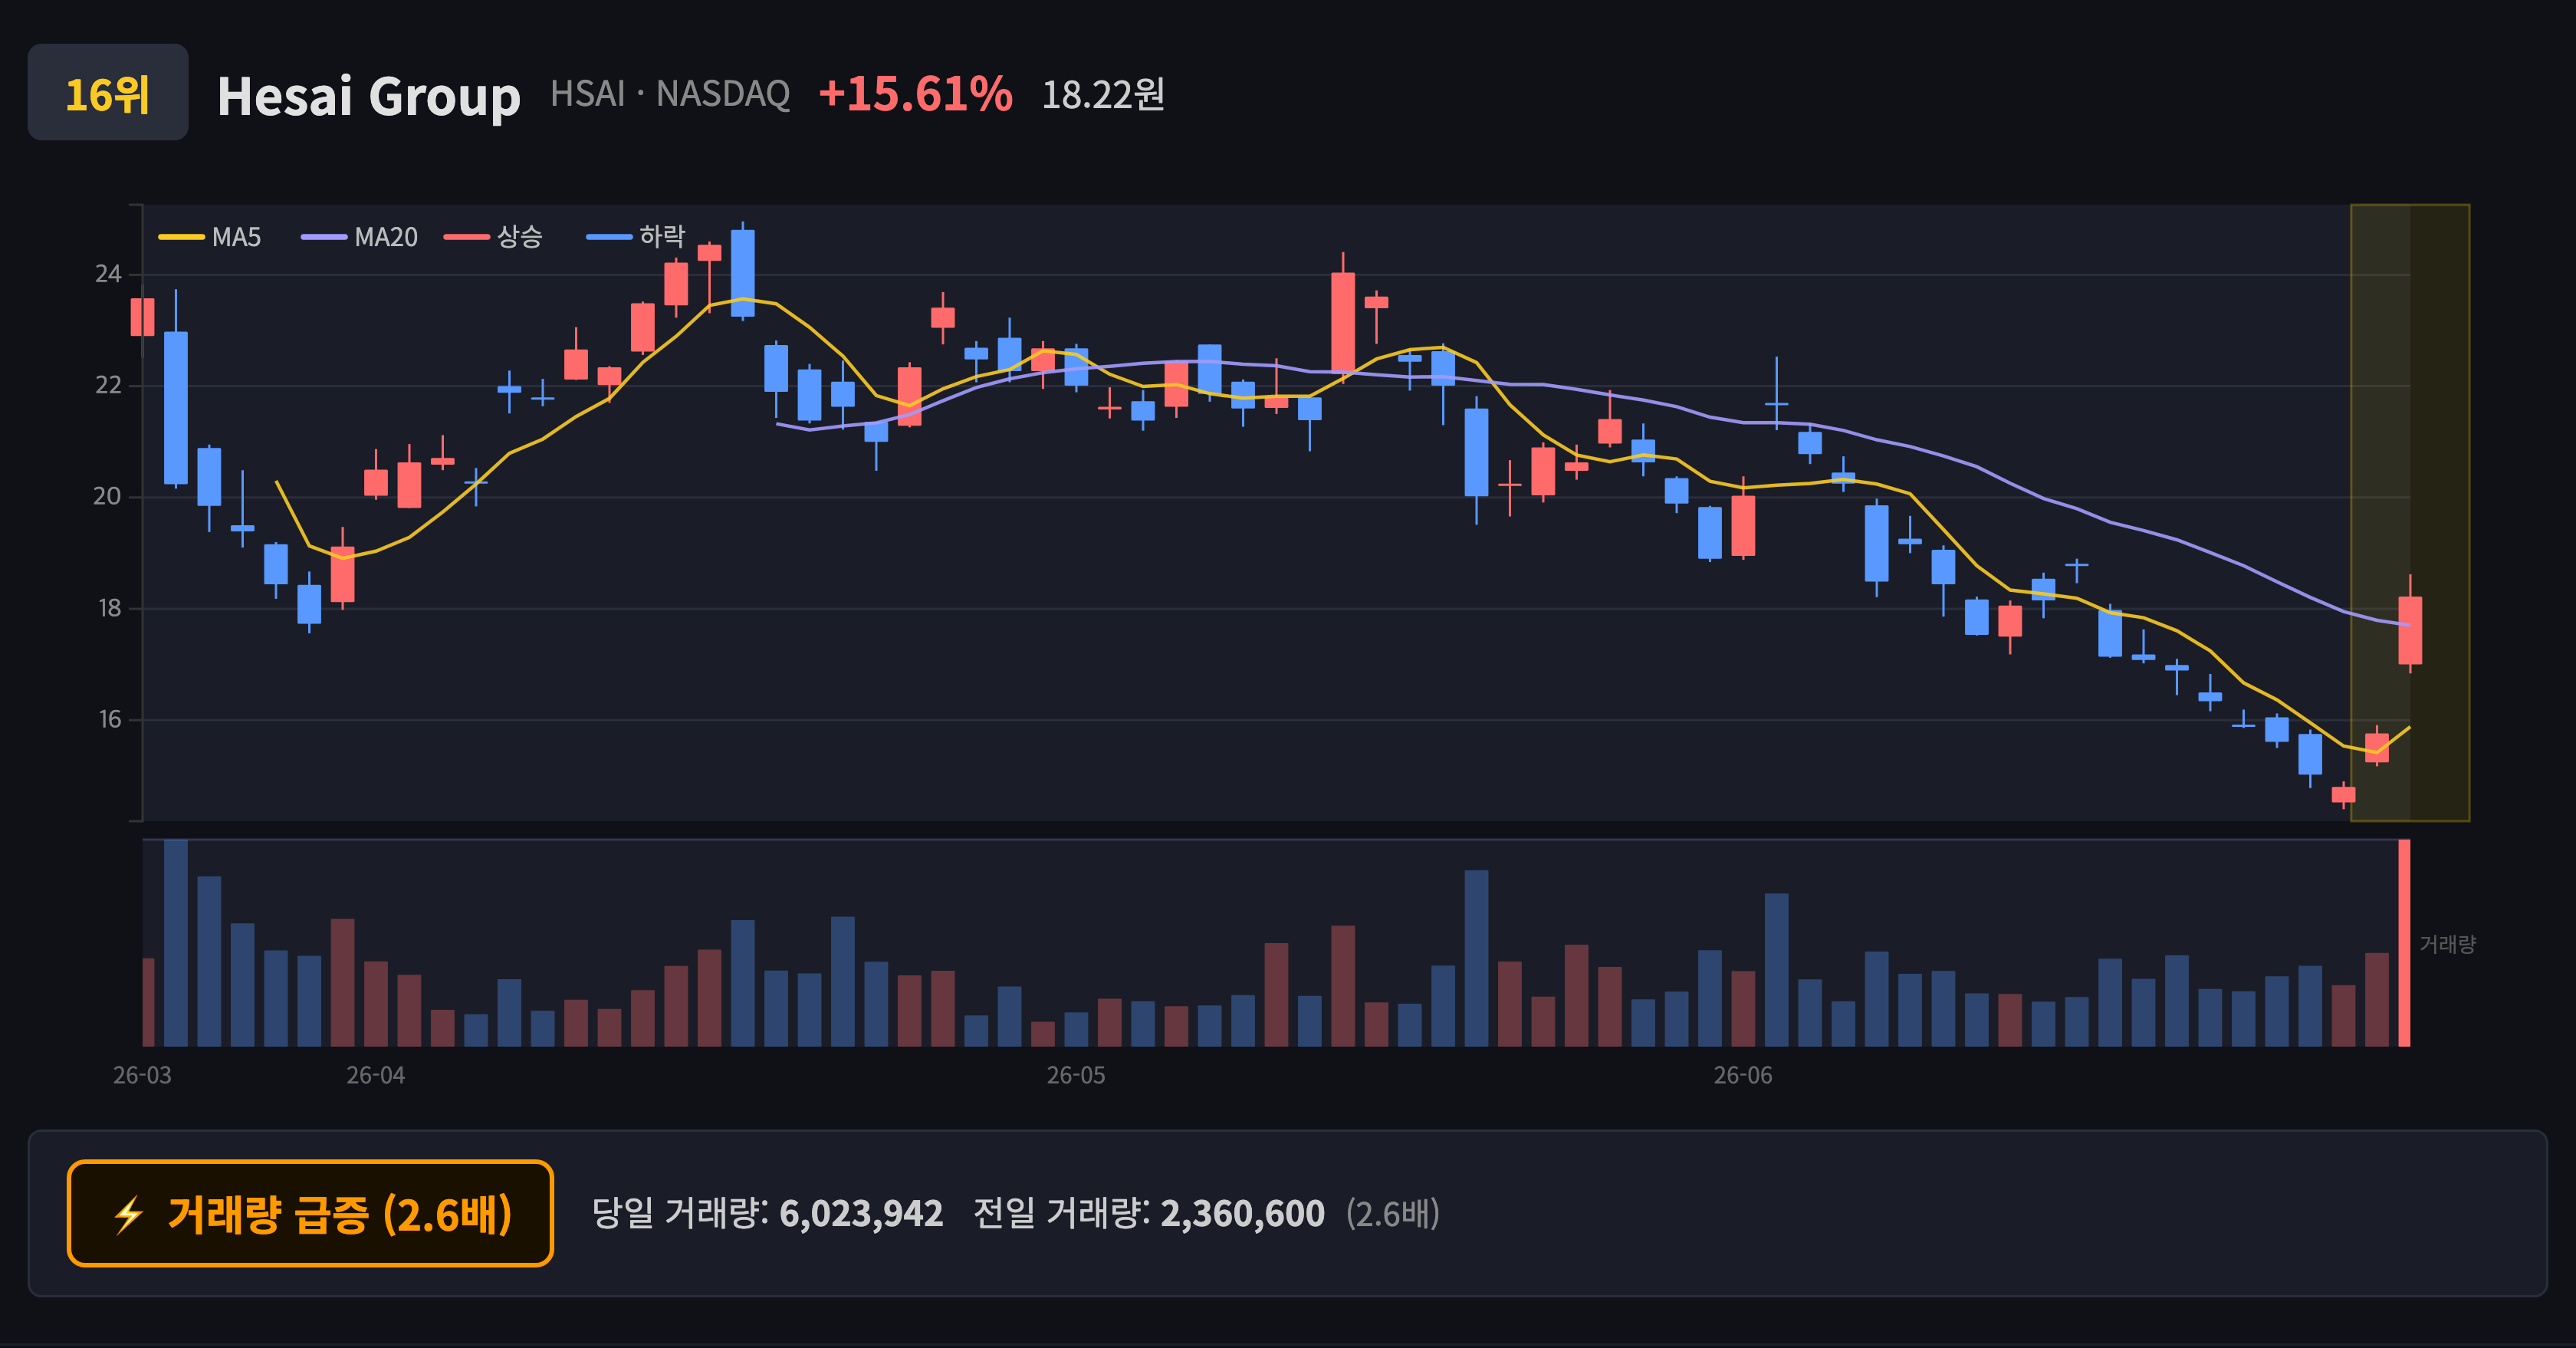Click the yellow MA5 legend line swatch
The height and width of the screenshot is (1348, 2576).
click(181, 237)
